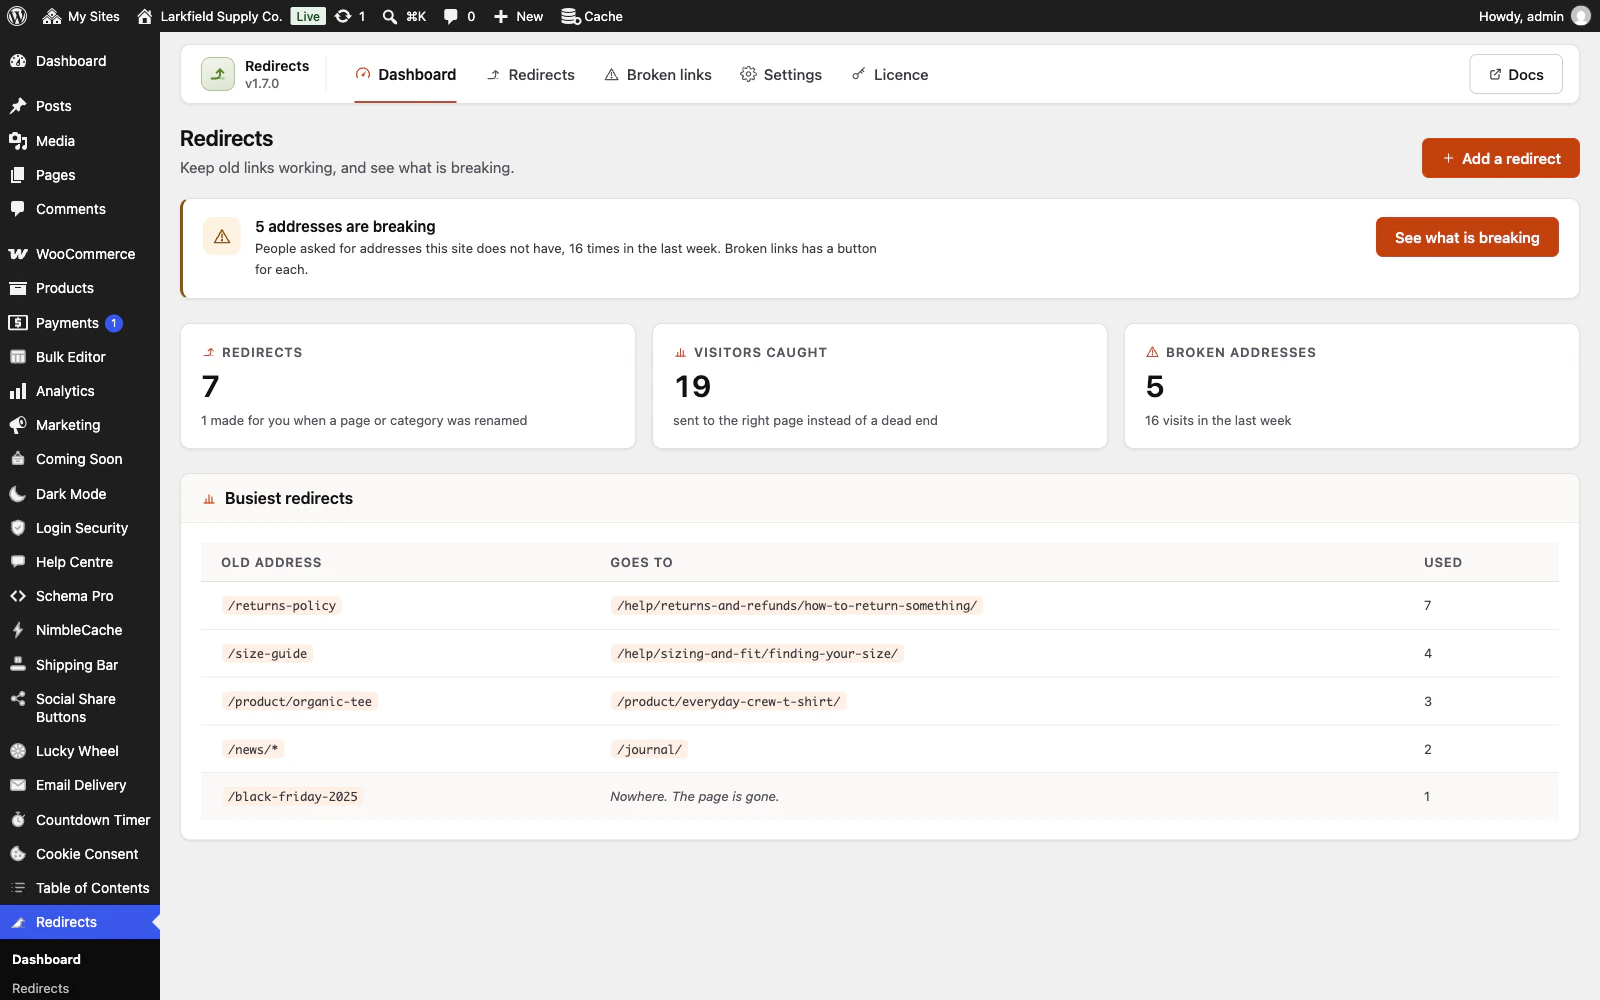Click the Broken Addresses card
The image size is (1600, 1000).
click(x=1352, y=386)
